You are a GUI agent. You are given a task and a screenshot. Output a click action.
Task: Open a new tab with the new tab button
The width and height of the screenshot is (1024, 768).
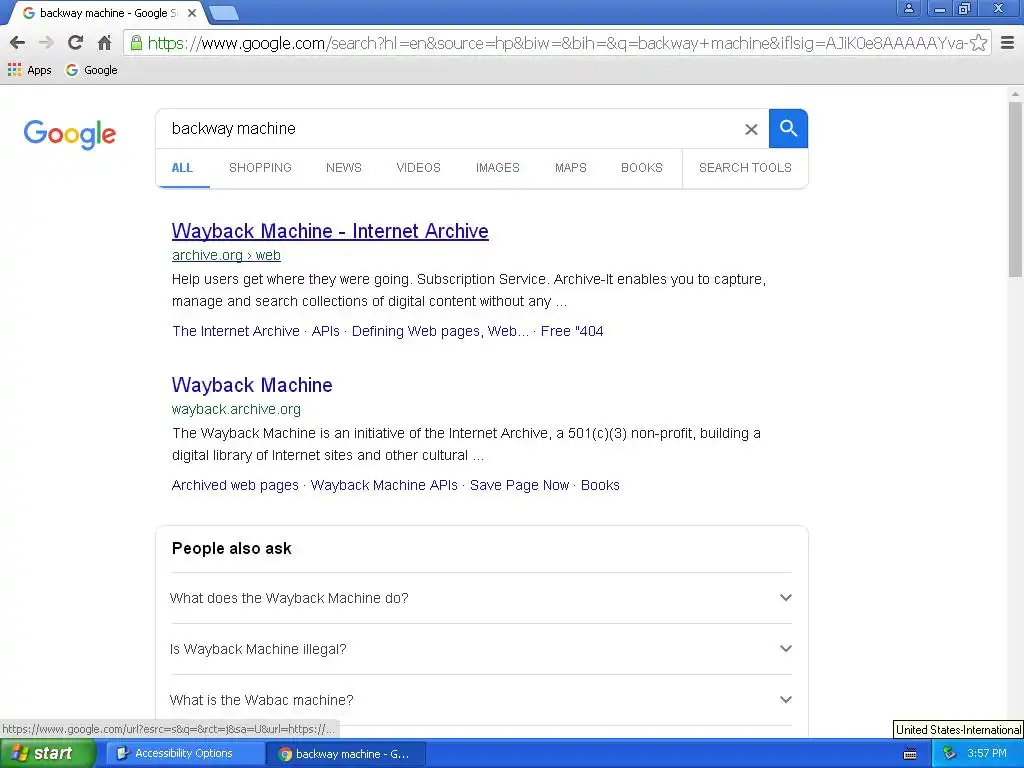(x=224, y=13)
